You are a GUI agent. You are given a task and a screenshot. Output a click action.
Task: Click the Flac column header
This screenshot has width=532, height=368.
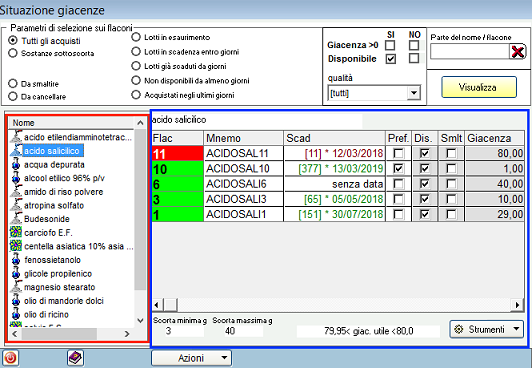(x=177, y=138)
